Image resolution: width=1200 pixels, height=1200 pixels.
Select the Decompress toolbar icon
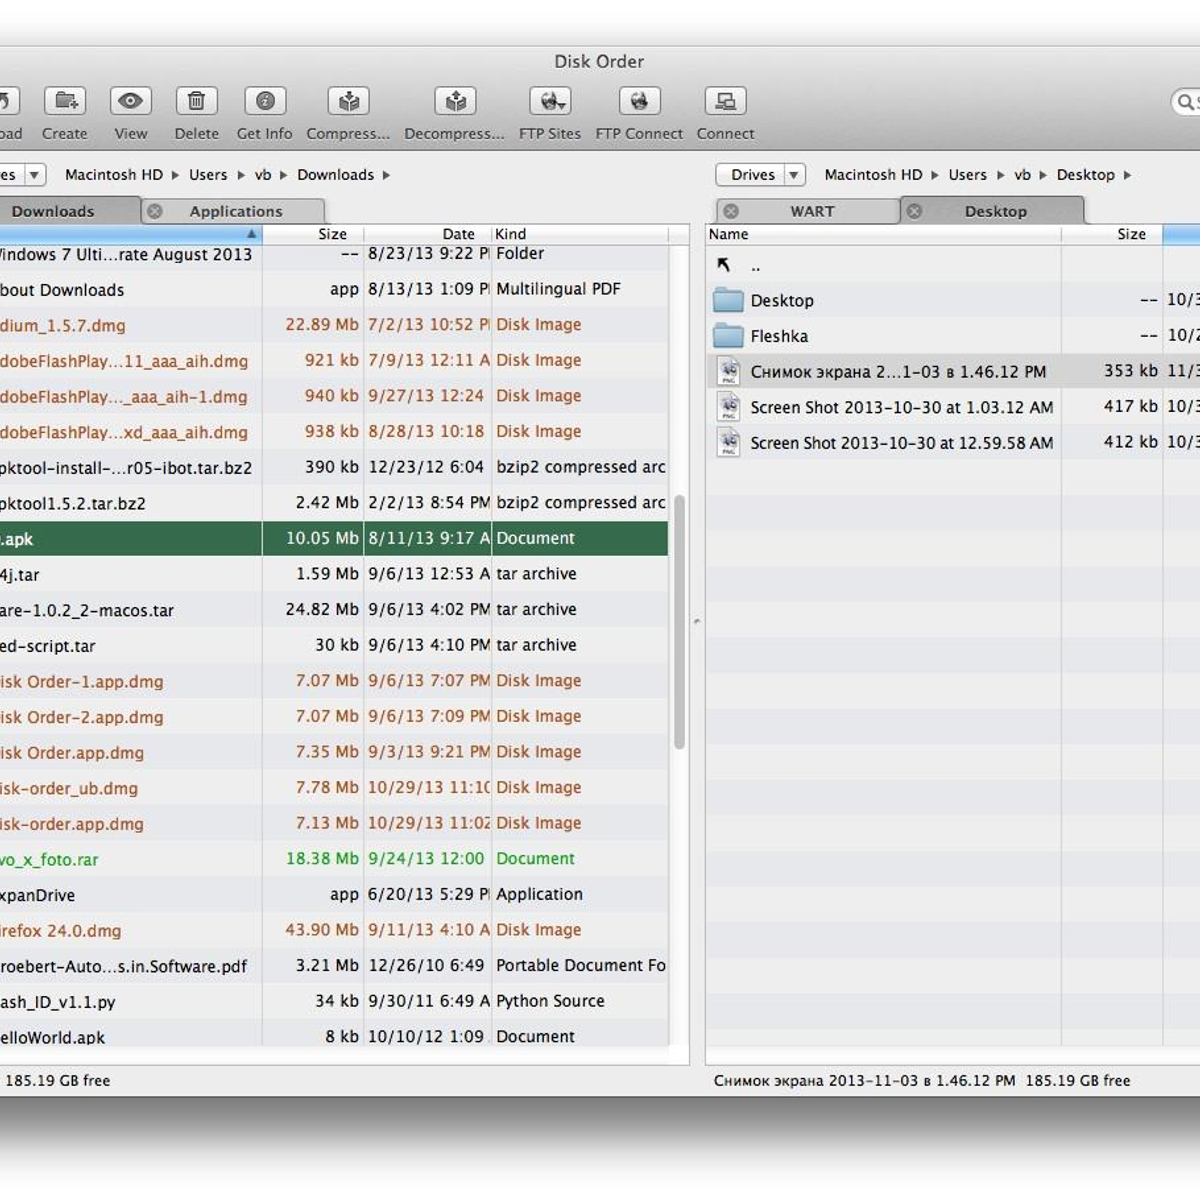click(454, 101)
